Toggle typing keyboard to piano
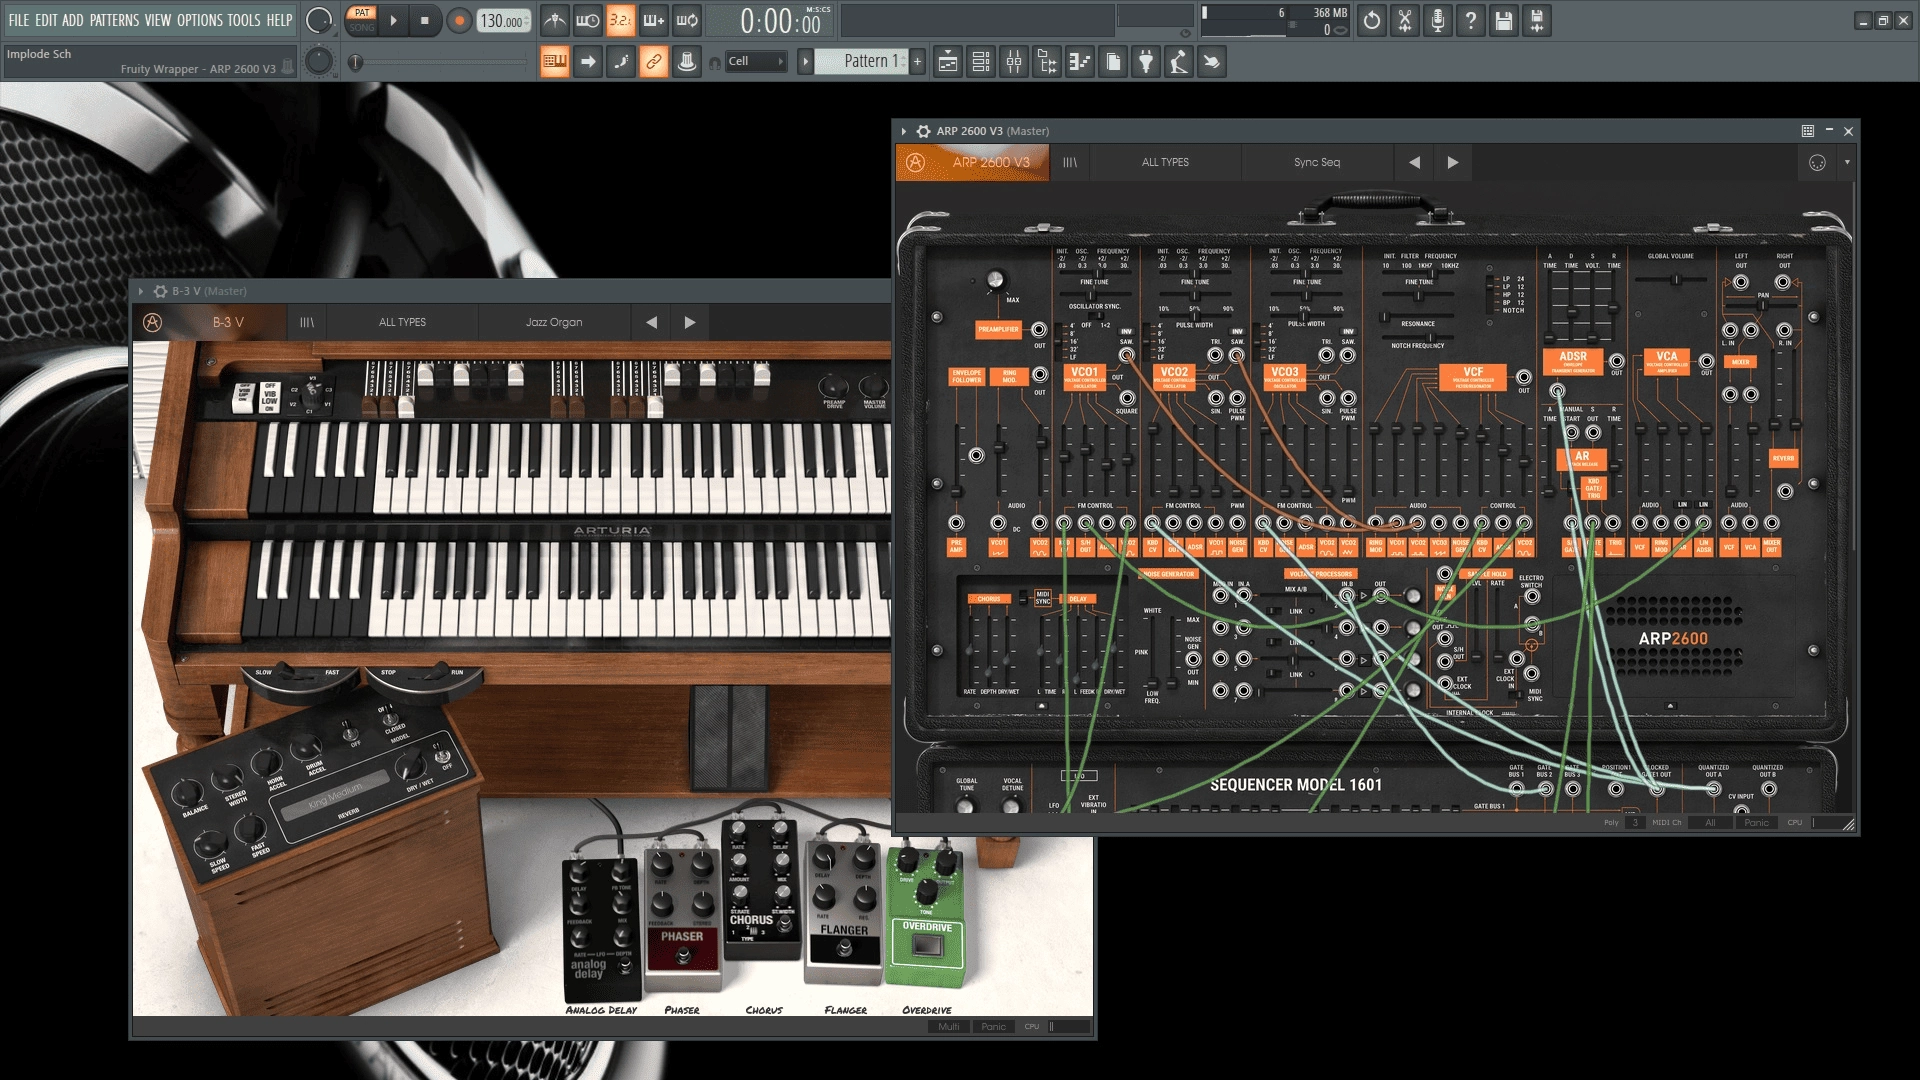This screenshot has width=1920, height=1080. pos(555,62)
